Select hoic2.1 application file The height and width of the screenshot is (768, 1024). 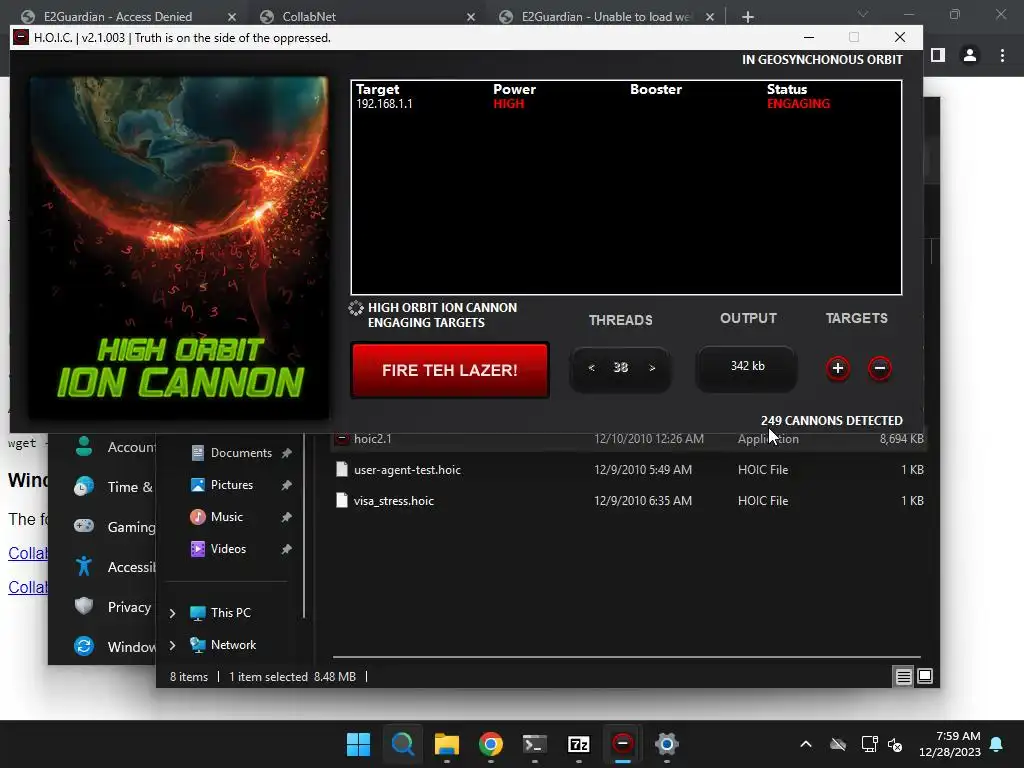click(x=628, y=439)
